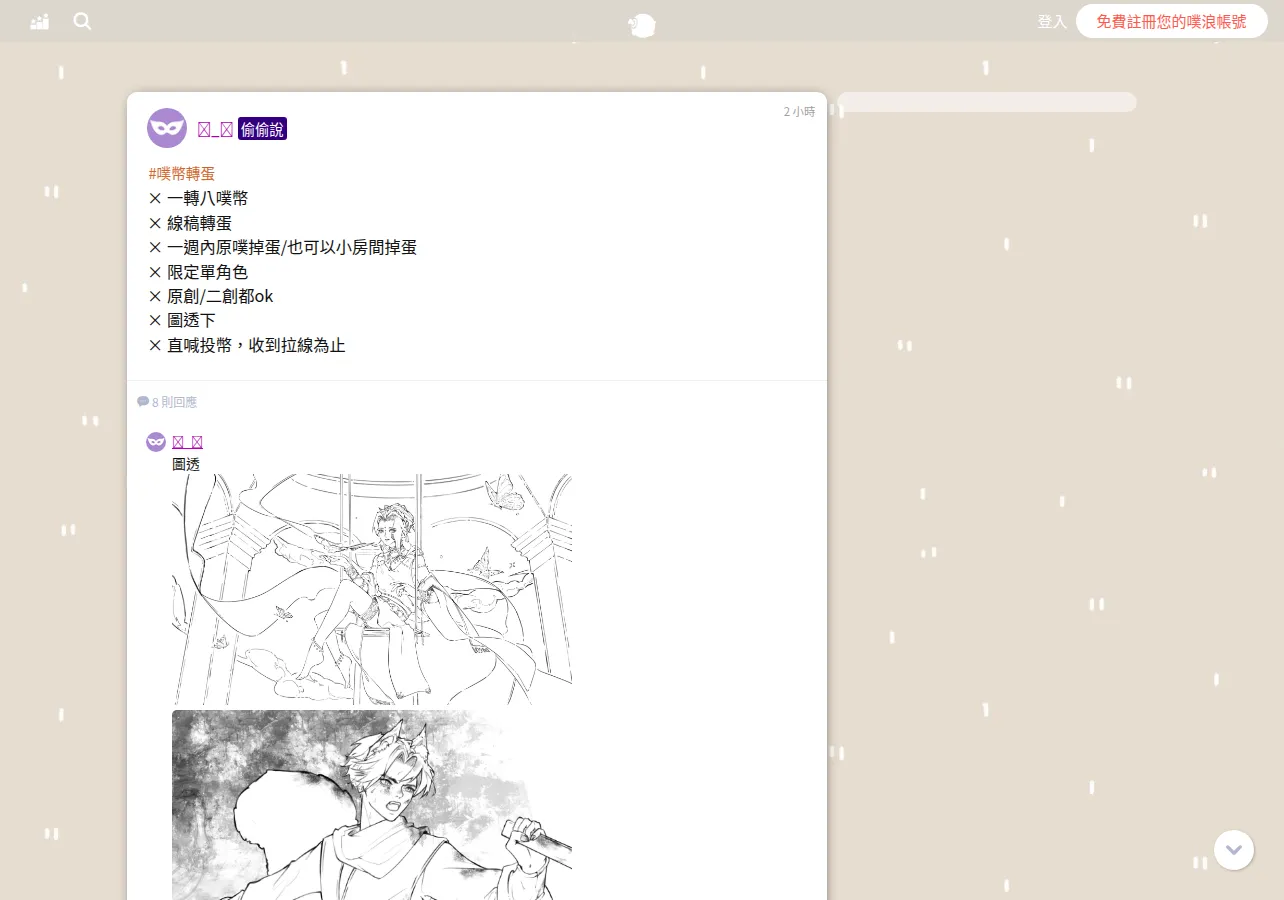Open the search magnifier icon
The image size is (1284, 900).
(82, 21)
